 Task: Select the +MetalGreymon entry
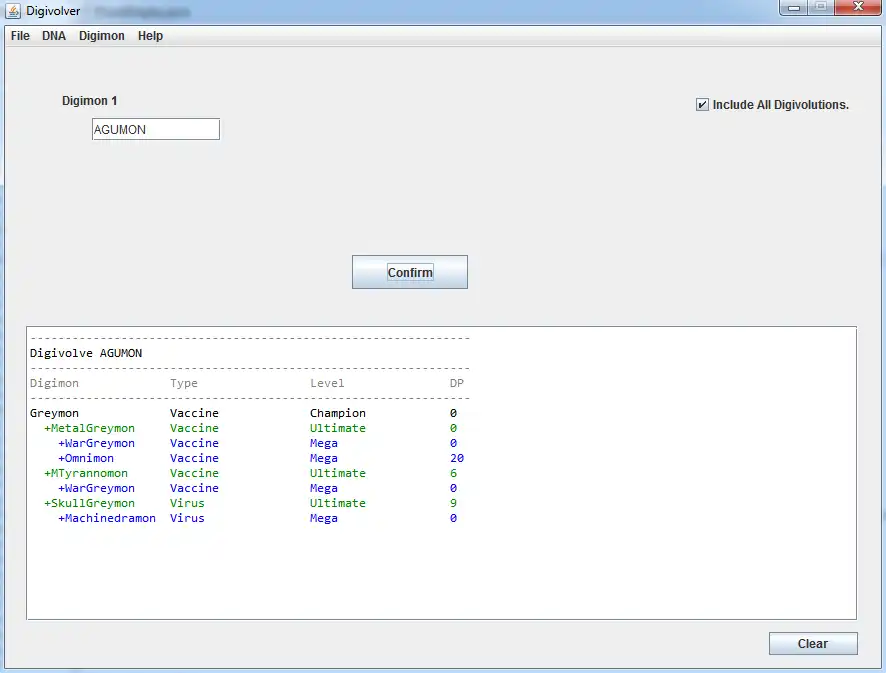pos(89,428)
